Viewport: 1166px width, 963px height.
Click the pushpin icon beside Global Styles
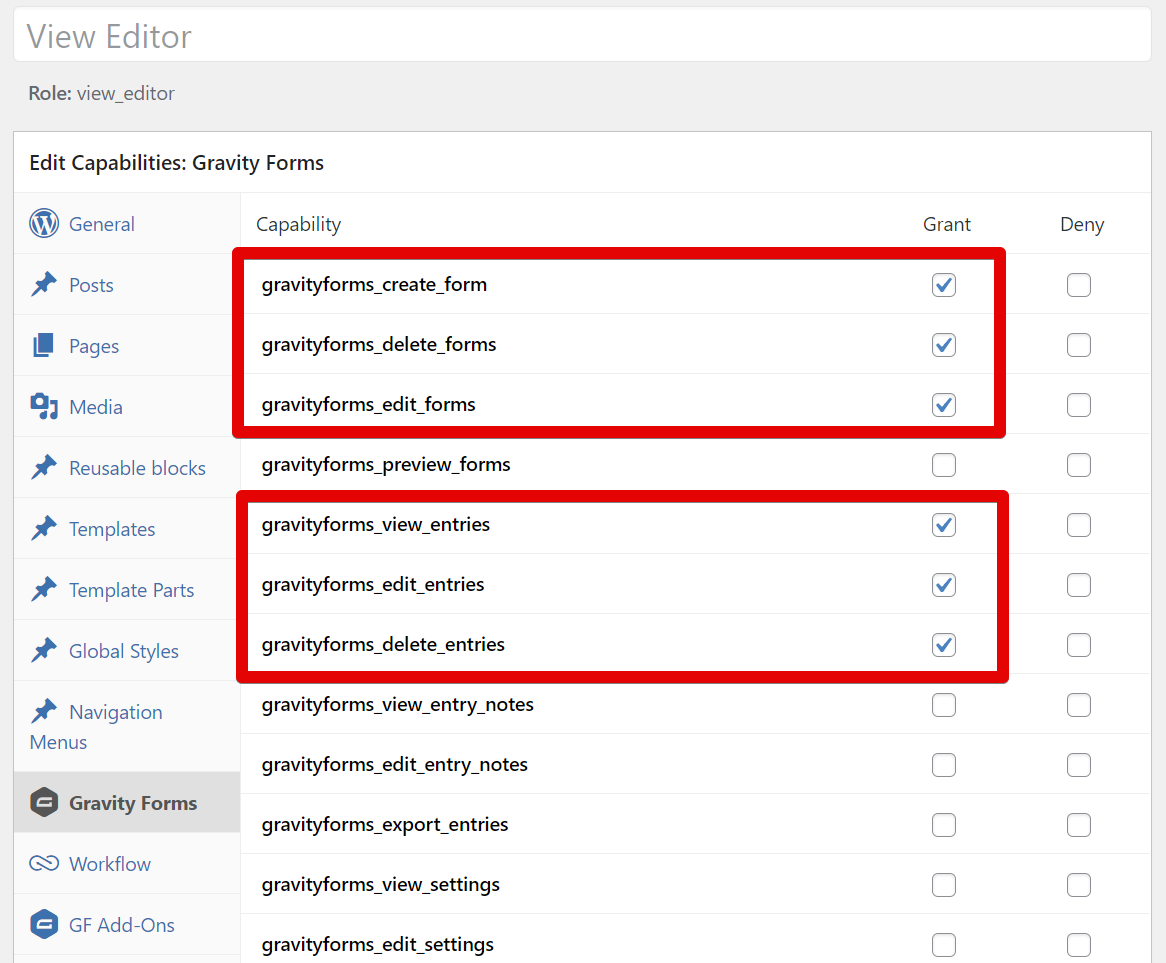[44, 651]
